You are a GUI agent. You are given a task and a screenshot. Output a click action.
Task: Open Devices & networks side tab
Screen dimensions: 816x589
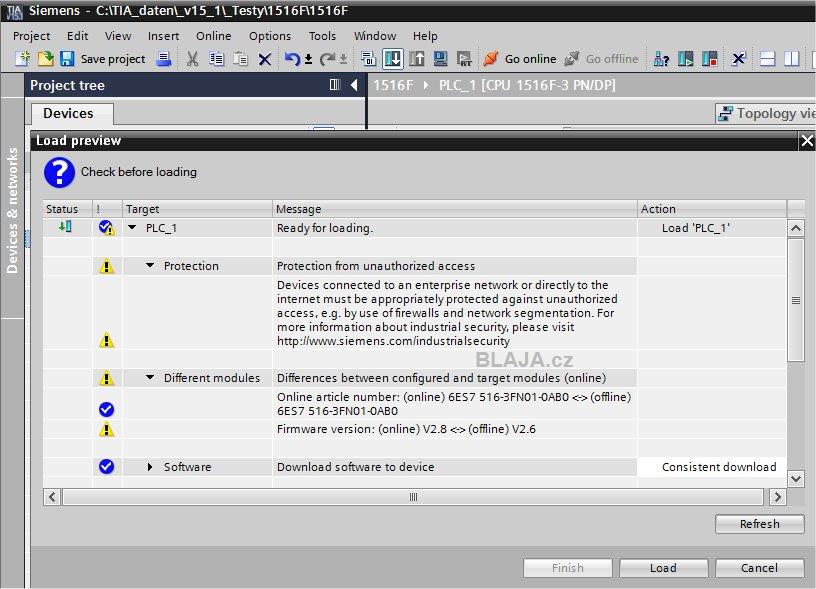pyautogui.click(x=12, y=210)
